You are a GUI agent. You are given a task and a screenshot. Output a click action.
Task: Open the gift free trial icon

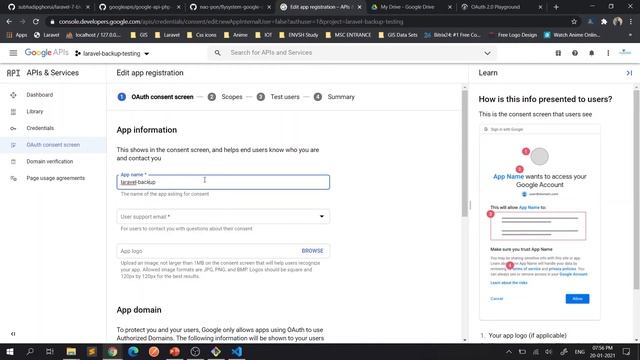[x=558, y=53]
